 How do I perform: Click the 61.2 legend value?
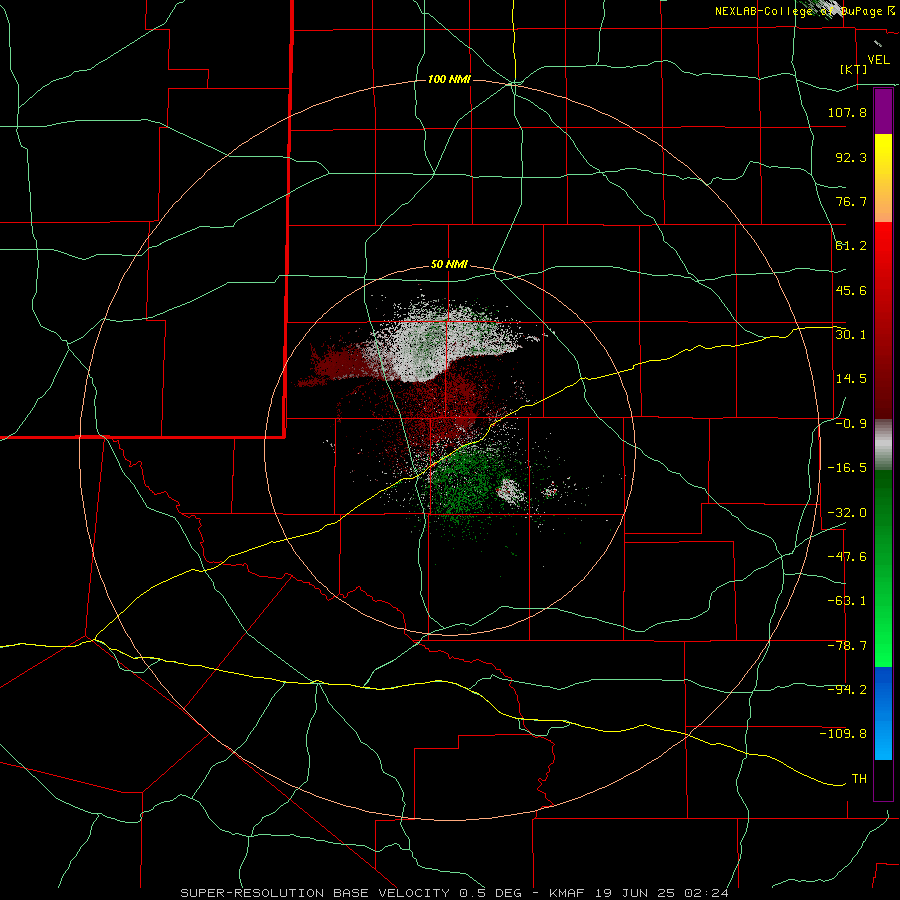851,246
